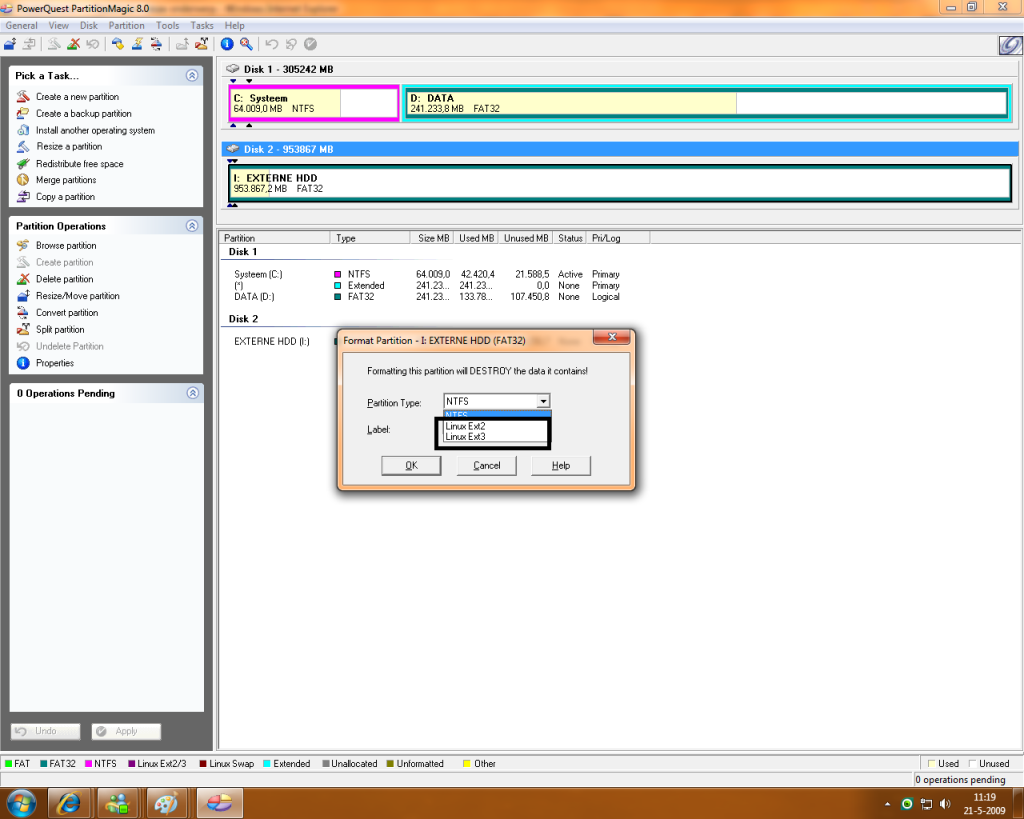Close the Format Partition dialog

612,337
